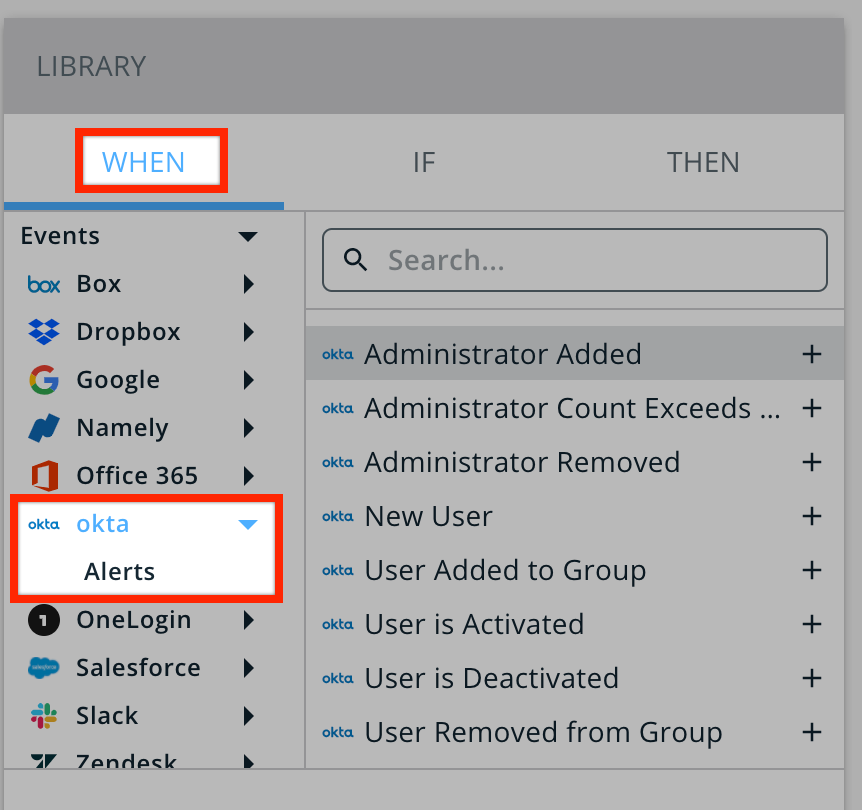Screen dimensions: 862x810
Task: Open the THEN tab
Action: [703, 161]
